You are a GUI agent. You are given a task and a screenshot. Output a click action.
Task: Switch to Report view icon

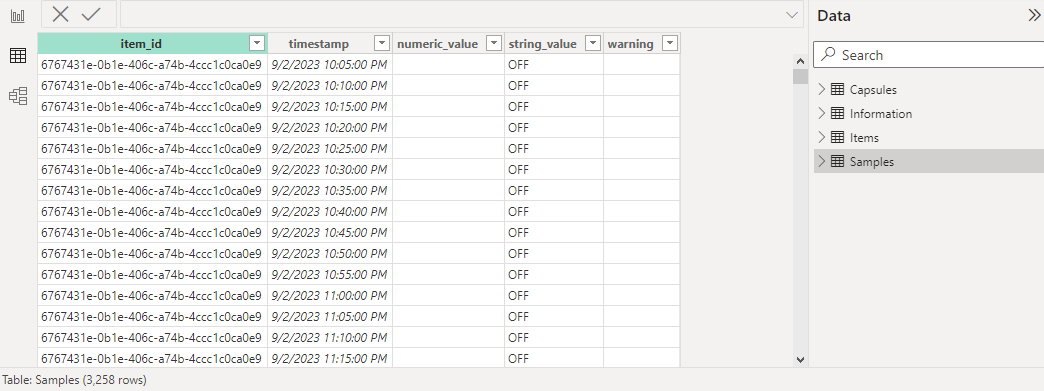pos(18,16)
